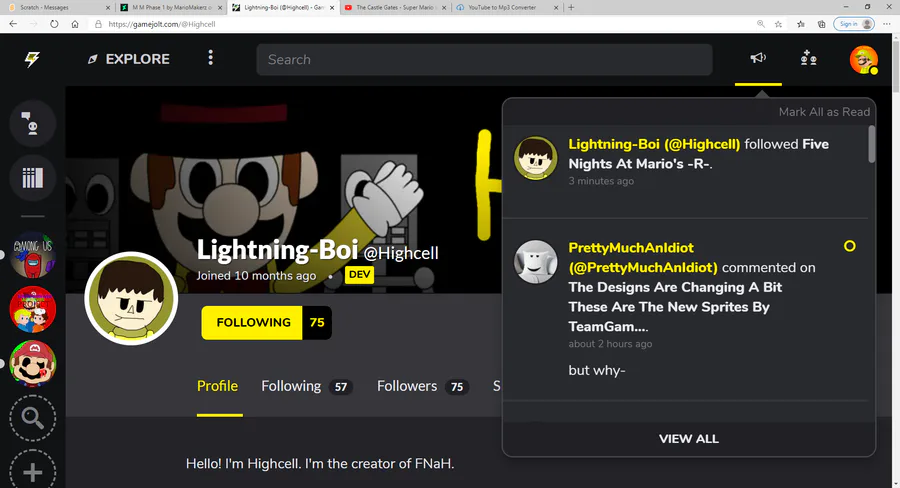
Task: Click Lightning-Boi (@Highcell) link in notification
Action: [654, 144]
